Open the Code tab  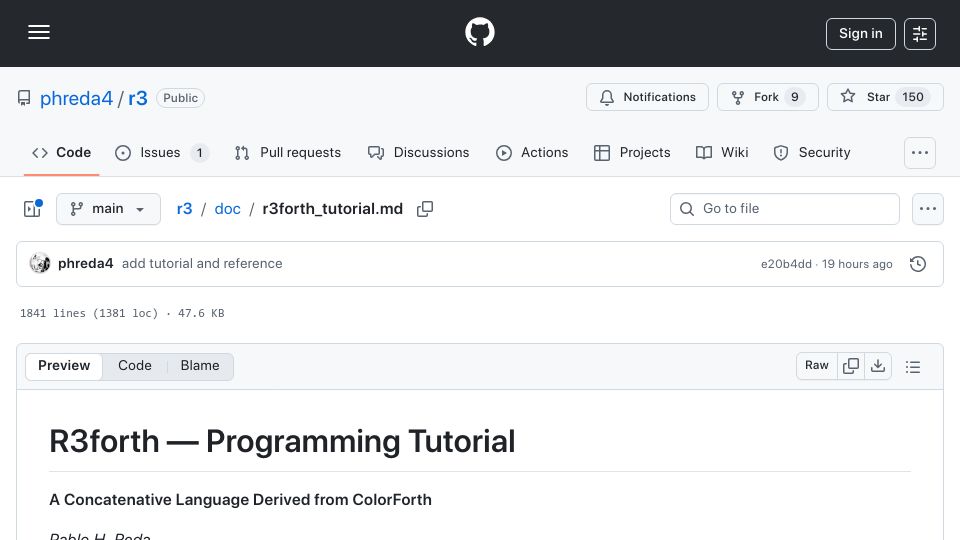[x=61, y=152]
